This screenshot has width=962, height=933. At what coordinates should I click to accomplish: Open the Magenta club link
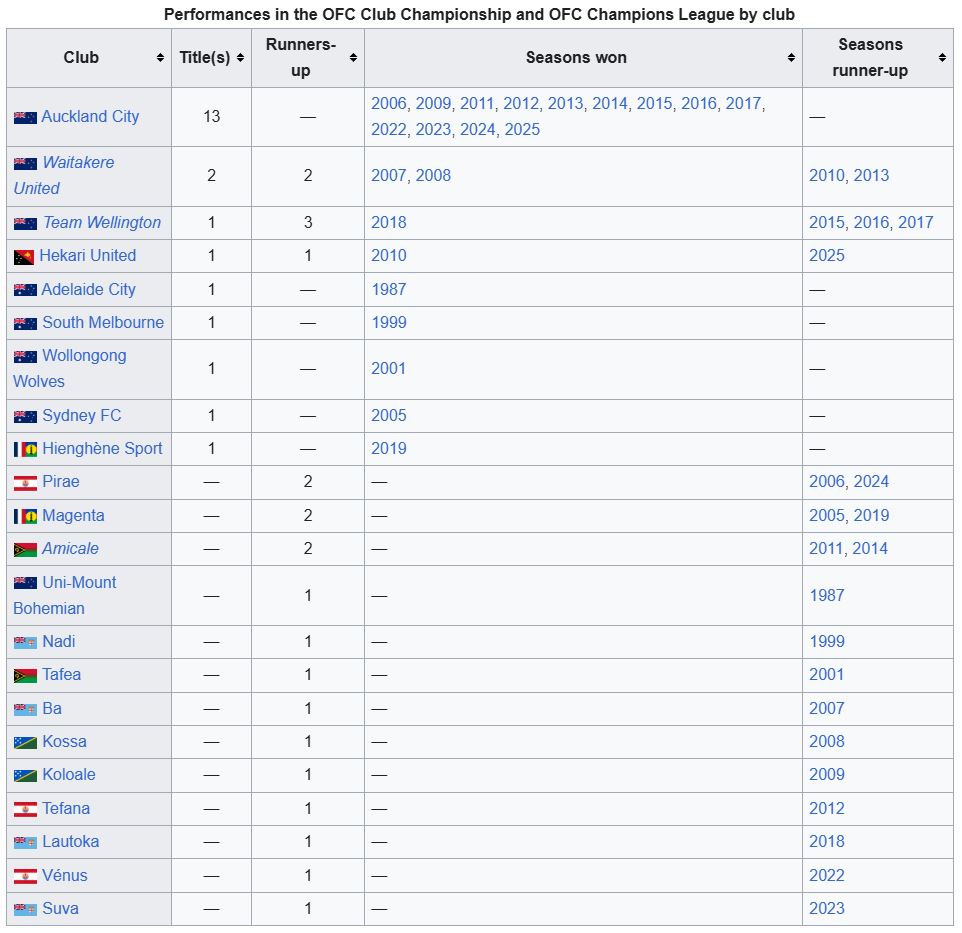[x=73, y=516]
